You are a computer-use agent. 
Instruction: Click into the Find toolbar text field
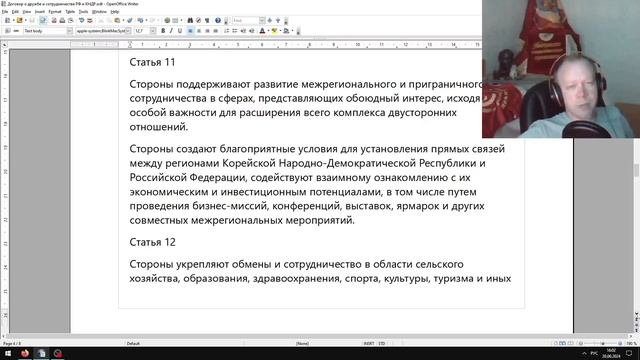[245, 20]
